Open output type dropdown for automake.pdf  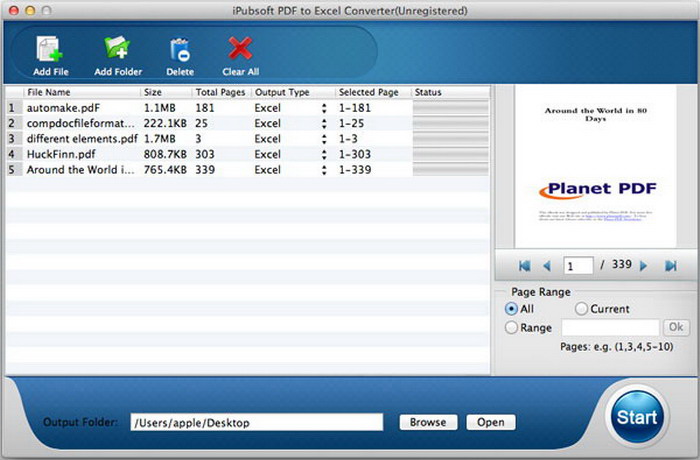click(x=324, y=108)
